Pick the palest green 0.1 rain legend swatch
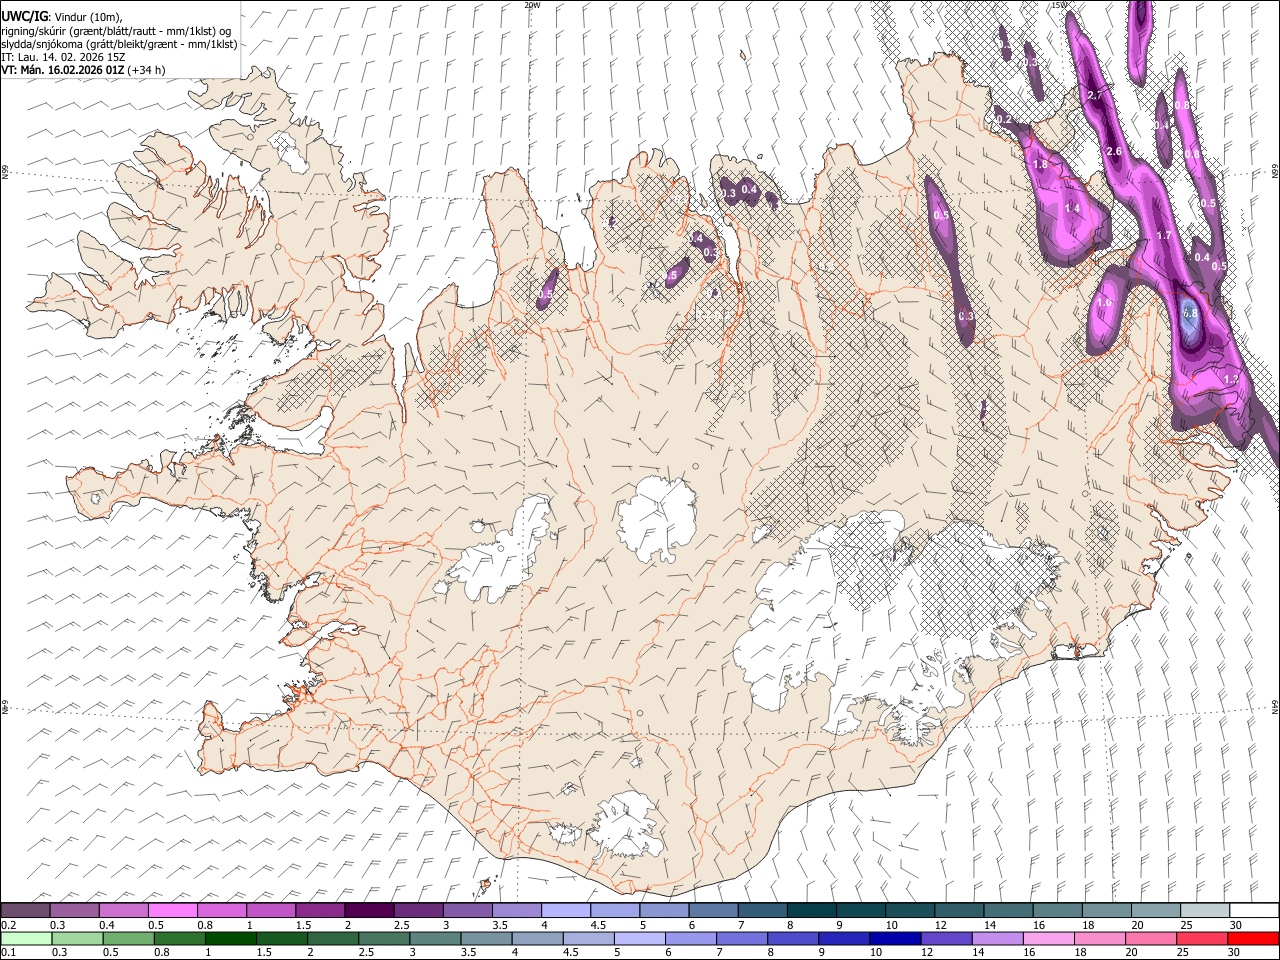1280x960 pixels. coord(25,938)
